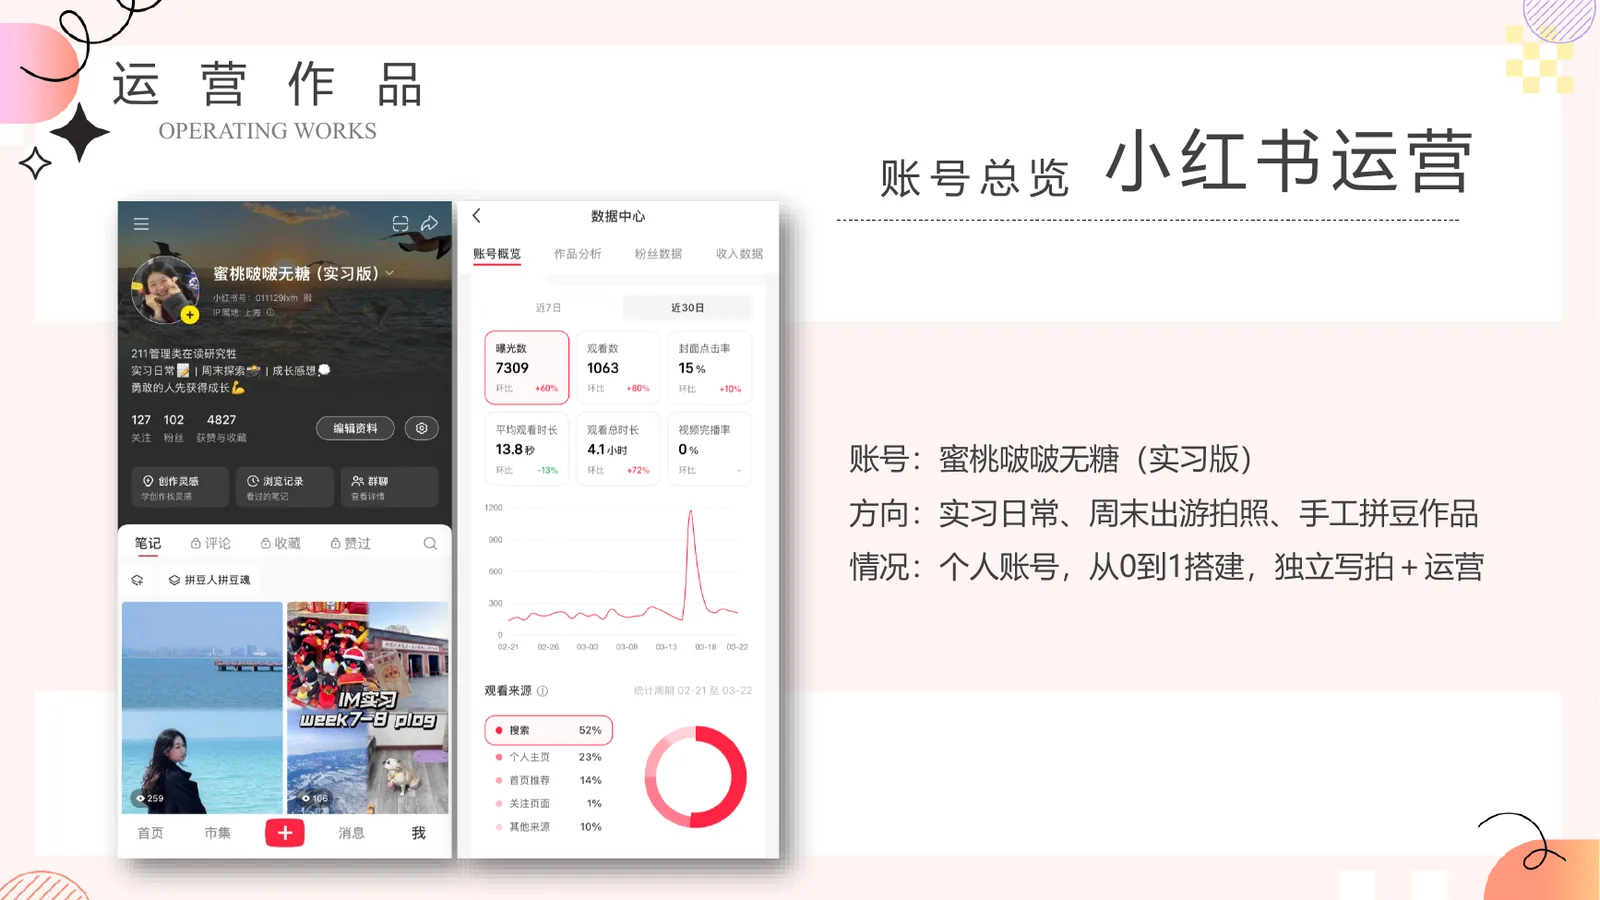The width and height of the screenshot is (1600, 900).
Task: Tap the share arrow icon on profile
Action: click(x=429, y=223)
